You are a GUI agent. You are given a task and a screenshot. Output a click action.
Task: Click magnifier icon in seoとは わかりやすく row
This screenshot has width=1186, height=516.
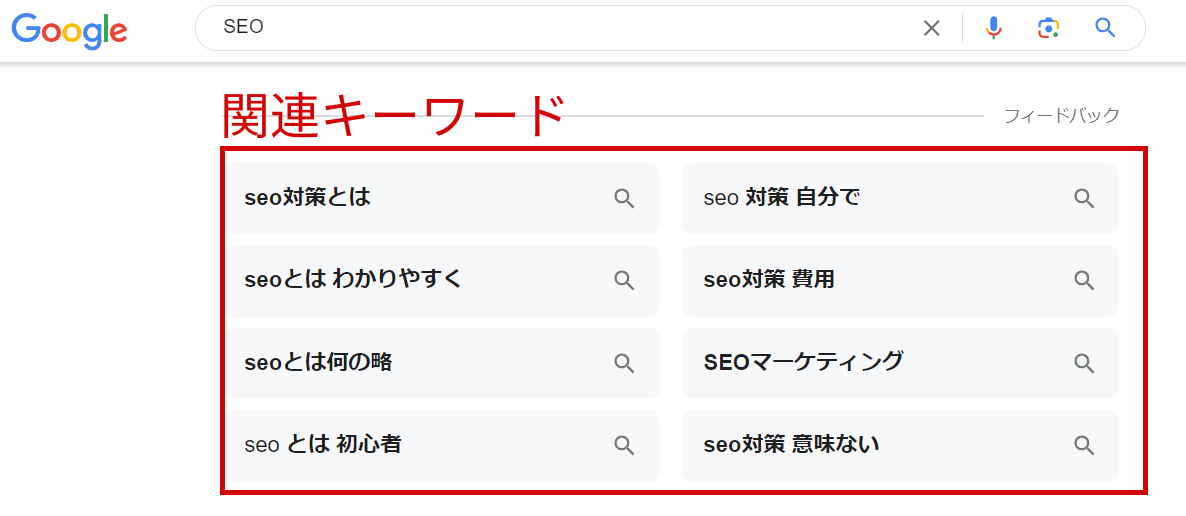pos(624,281)
